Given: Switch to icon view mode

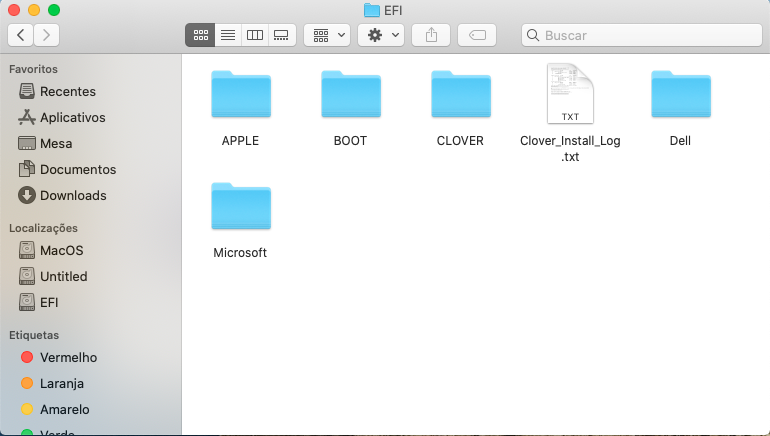Looking at the screenshot, I should click(x=200, y=35).
